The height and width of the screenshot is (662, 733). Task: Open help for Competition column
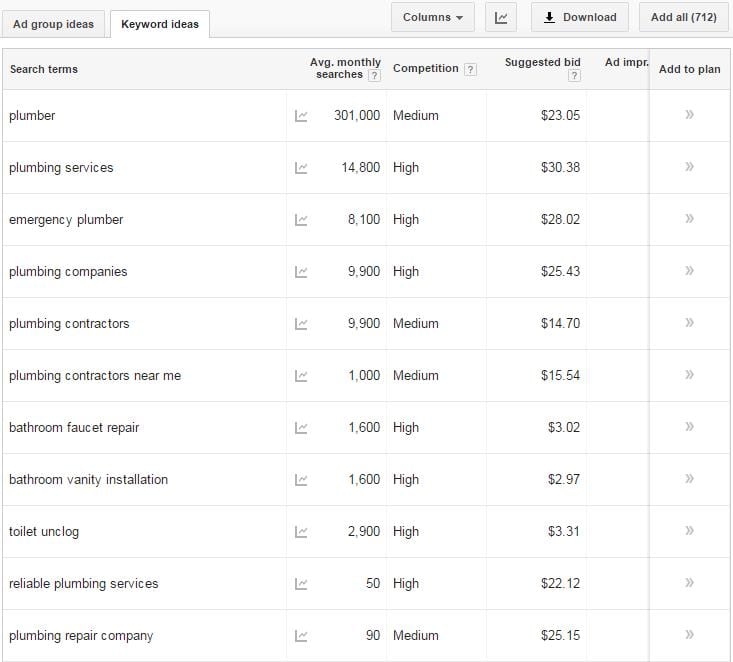point(470,70)
